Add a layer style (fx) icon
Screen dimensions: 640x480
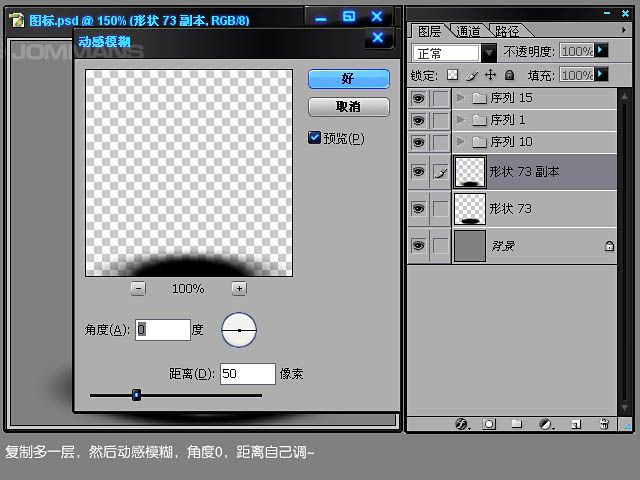462,424
